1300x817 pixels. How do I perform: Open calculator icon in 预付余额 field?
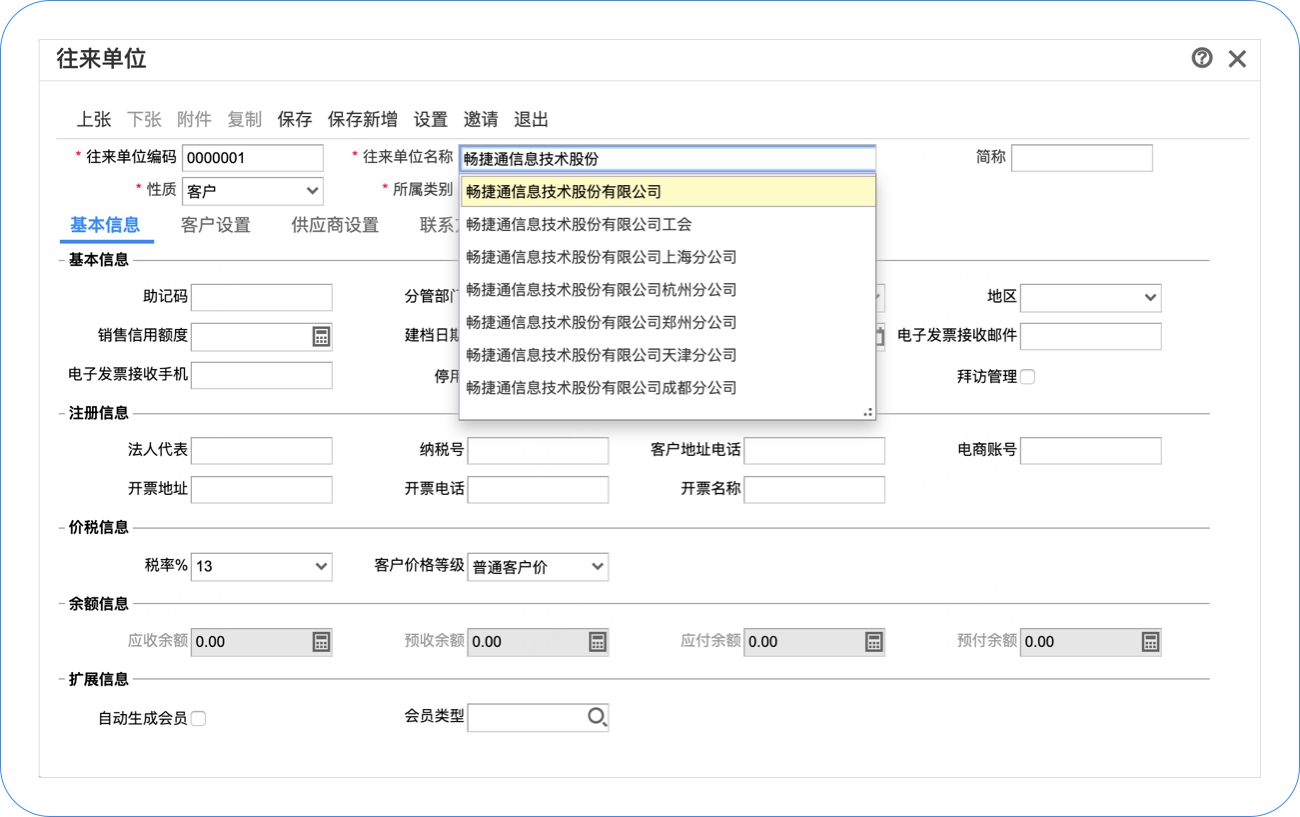coord(1150,642)
